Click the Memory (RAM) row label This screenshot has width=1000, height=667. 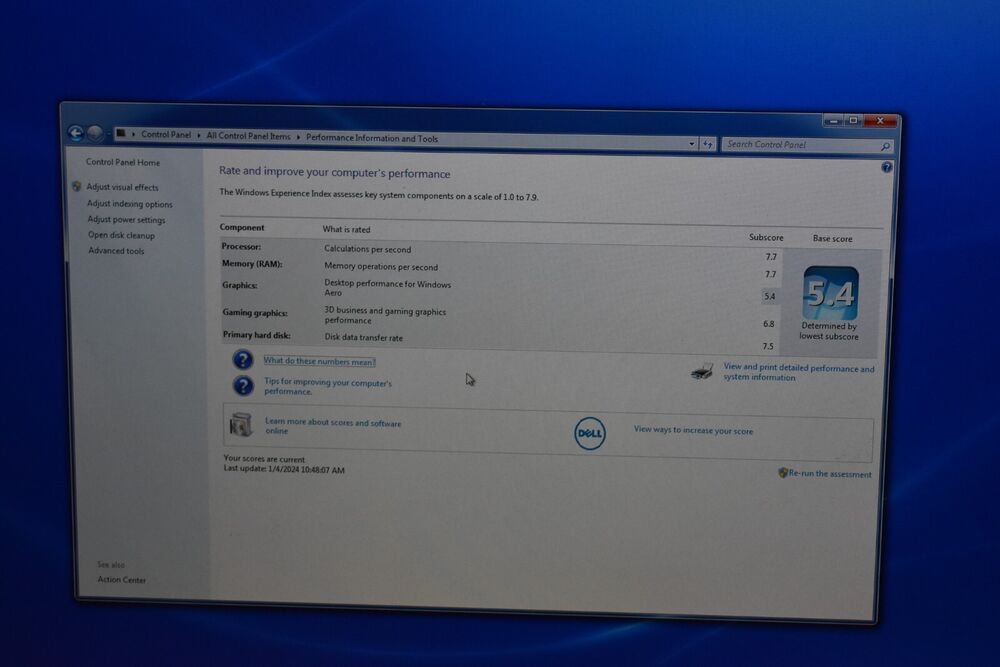pyautogui.click(x=252, y=263)
